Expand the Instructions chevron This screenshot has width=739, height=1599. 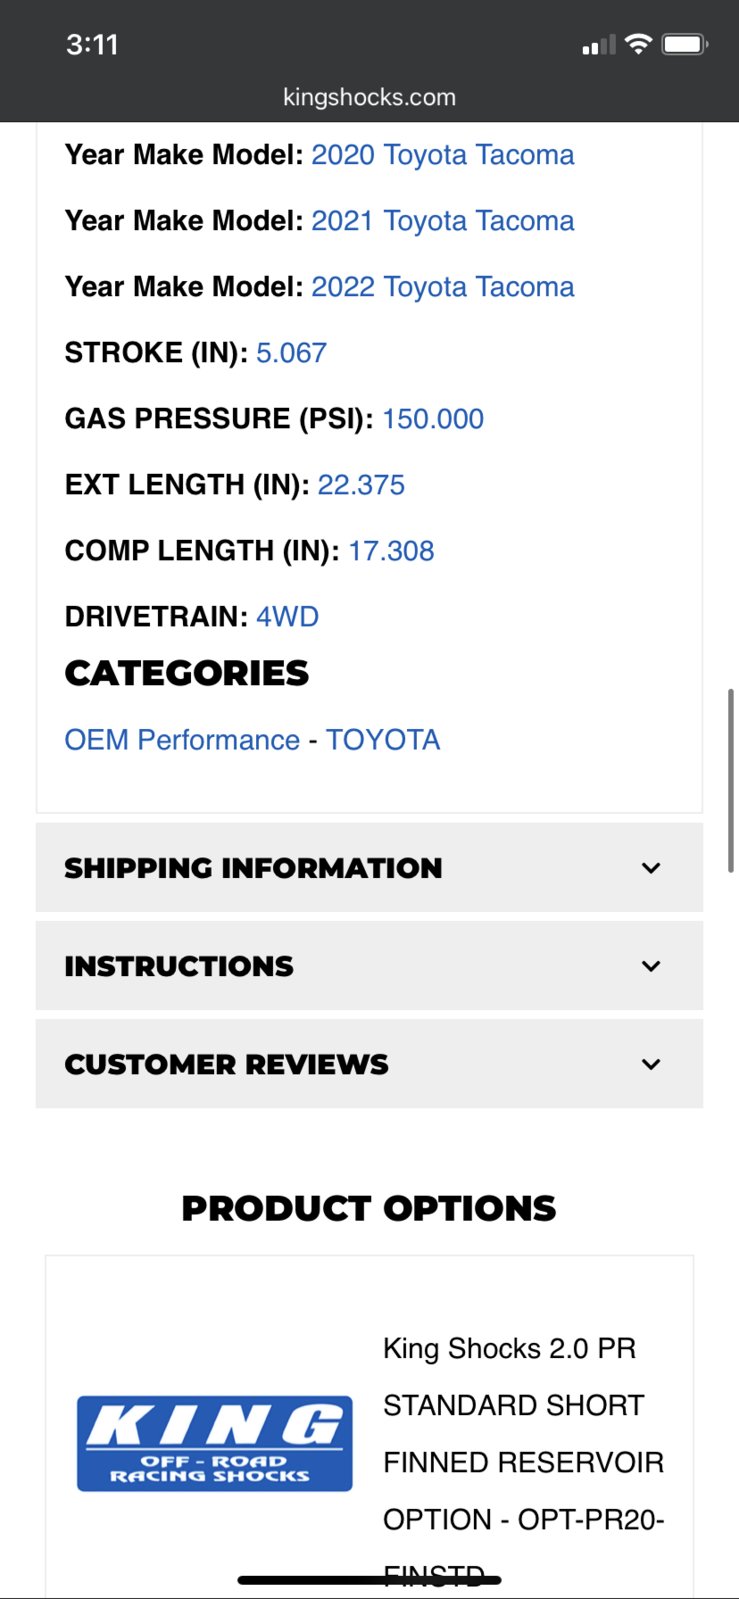(x=651, y=966)
